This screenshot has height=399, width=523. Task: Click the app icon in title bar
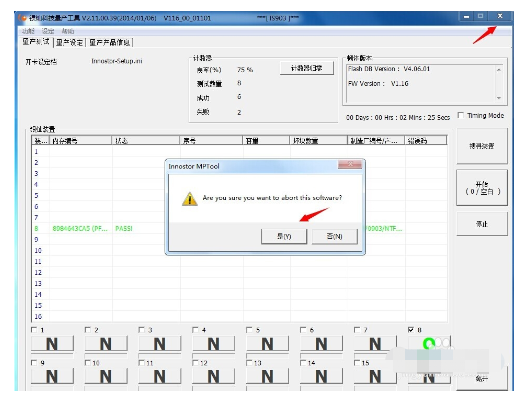[23, 18]
